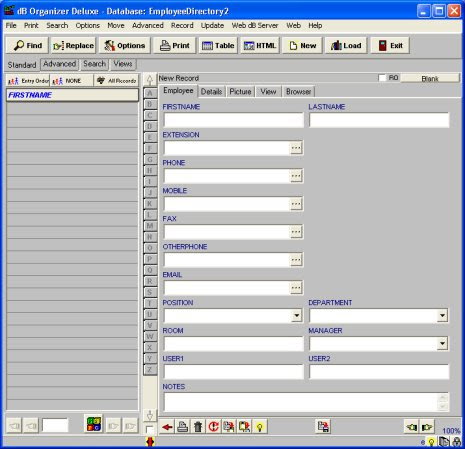Image resolution: width=465 pixels, height=449 pixels.
Task: Click the 100% indicator text
Action: 451,431
